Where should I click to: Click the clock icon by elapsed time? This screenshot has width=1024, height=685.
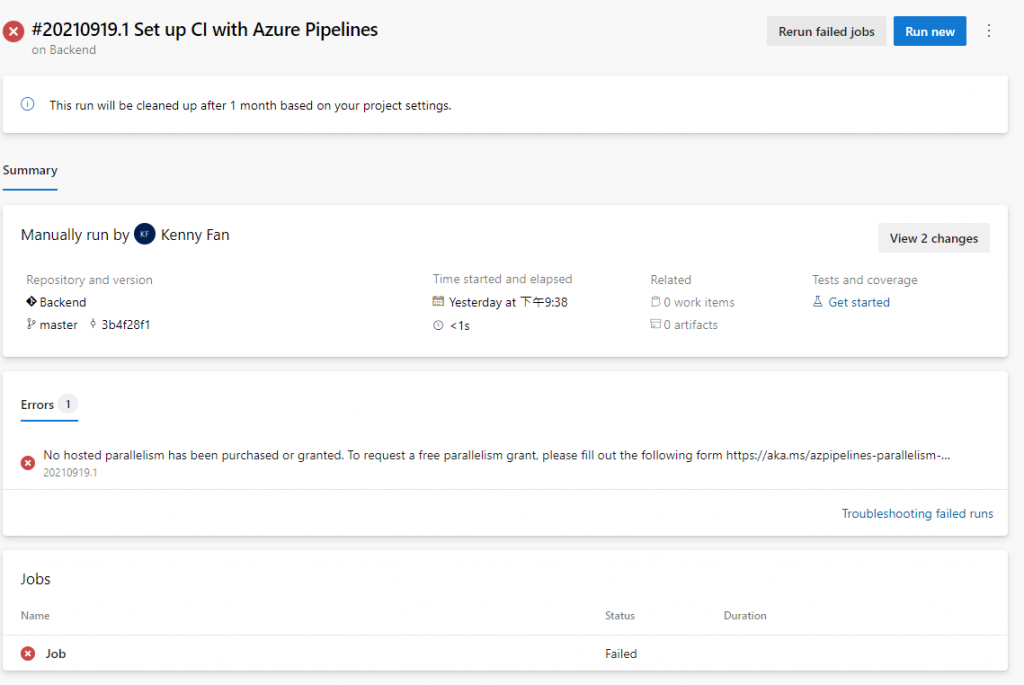click(438, 325)
